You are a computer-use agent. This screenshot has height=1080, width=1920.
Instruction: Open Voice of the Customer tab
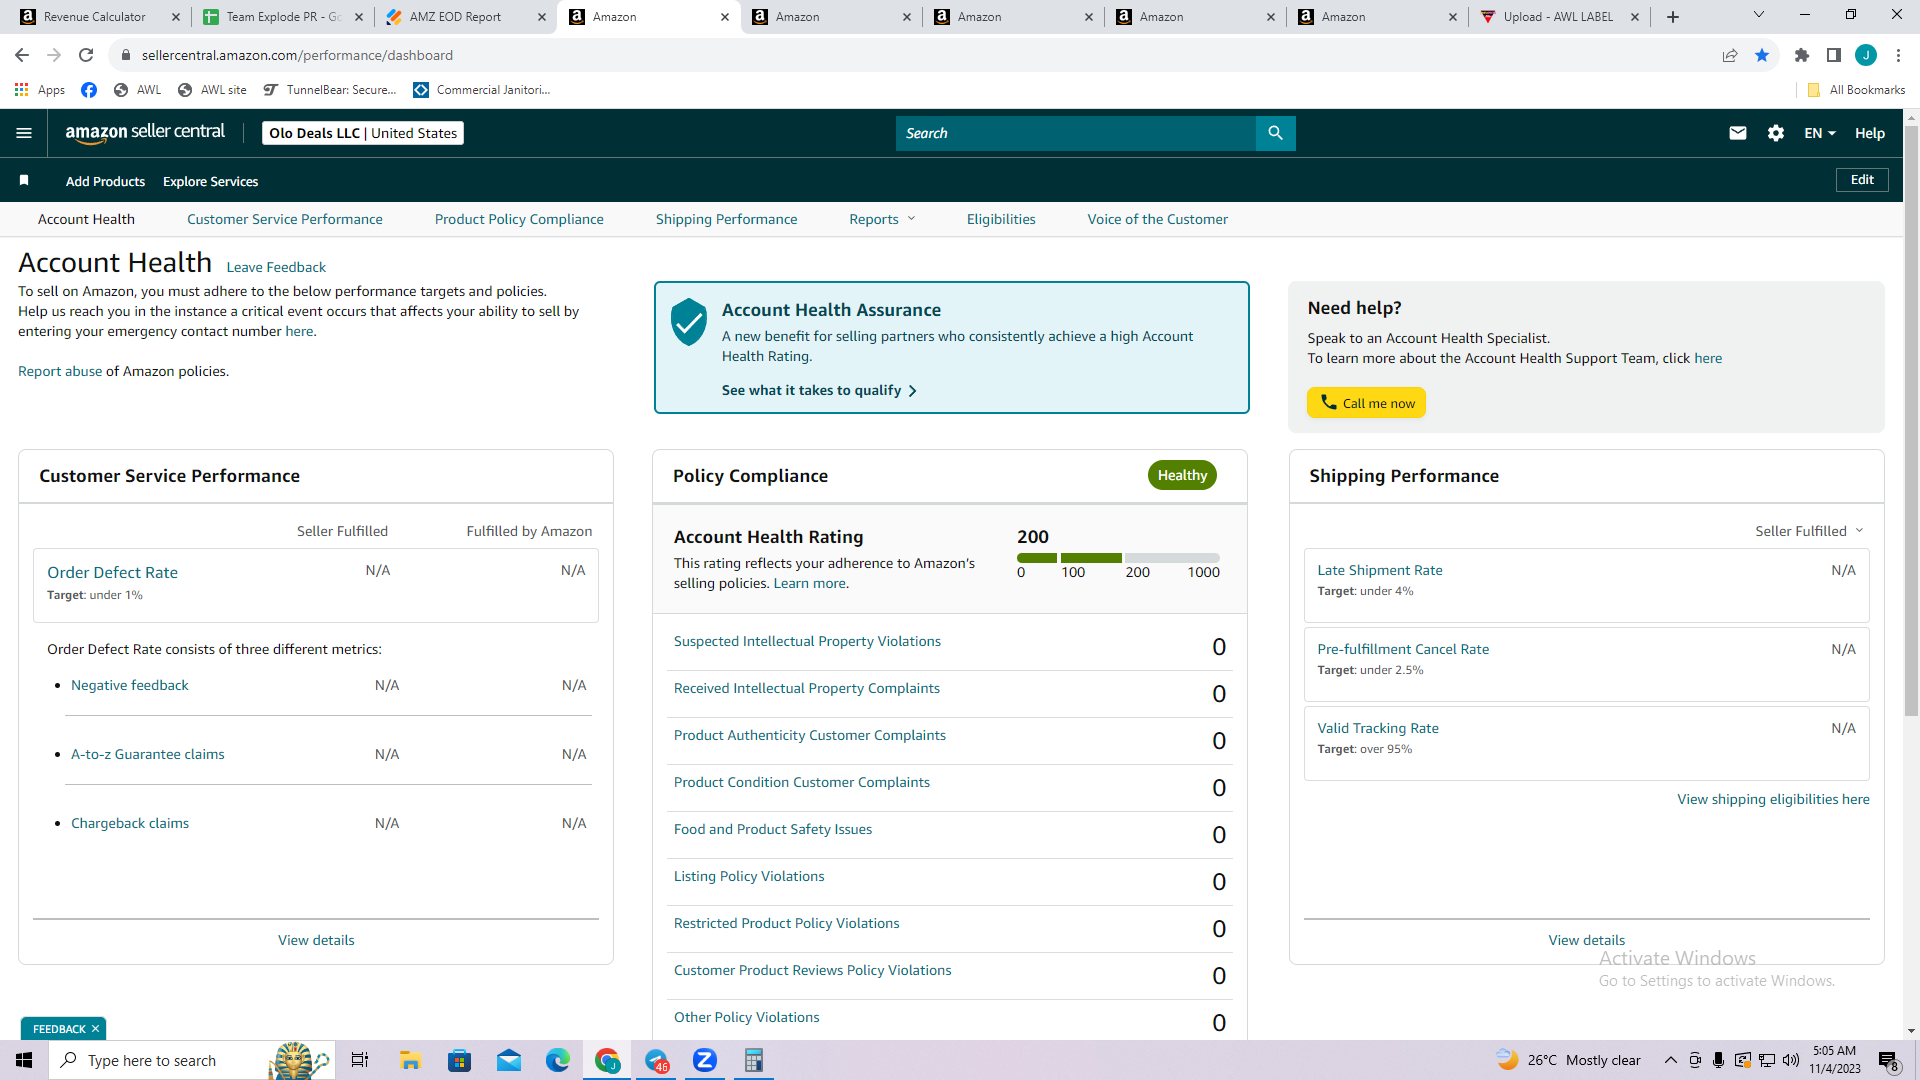pyautogui.click(x=1158, y=219)
